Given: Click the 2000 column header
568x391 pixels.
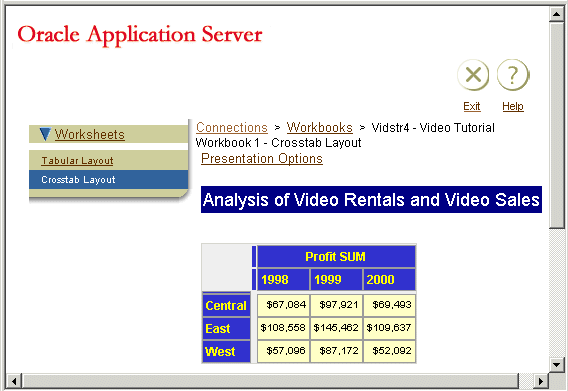Looking at the screenshot, I should click(x=389, y=279).
